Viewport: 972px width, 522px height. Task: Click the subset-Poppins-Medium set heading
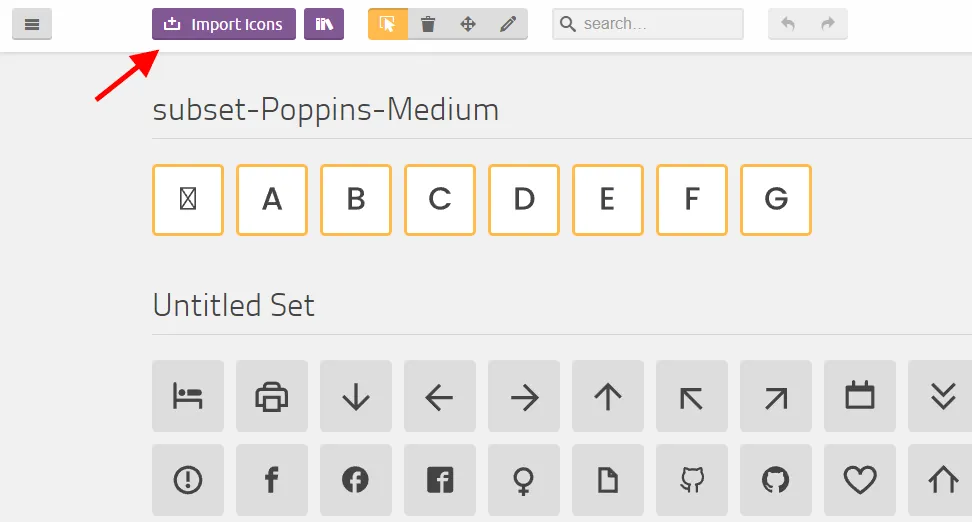[x=326, y=109]
